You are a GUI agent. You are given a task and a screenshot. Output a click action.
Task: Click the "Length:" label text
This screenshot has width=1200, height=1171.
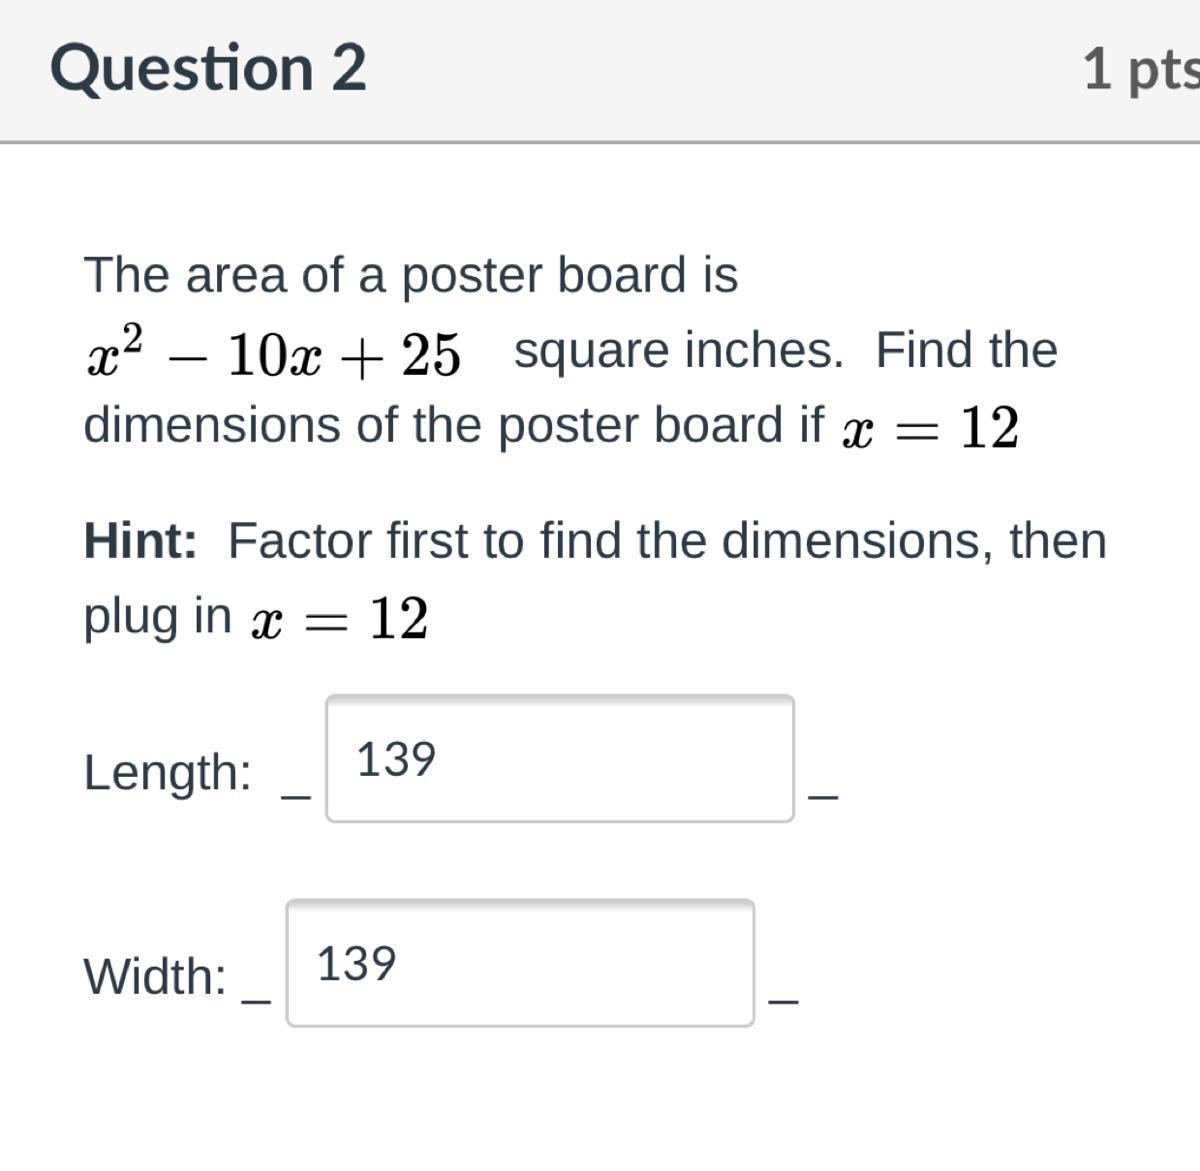coord(167,773)
